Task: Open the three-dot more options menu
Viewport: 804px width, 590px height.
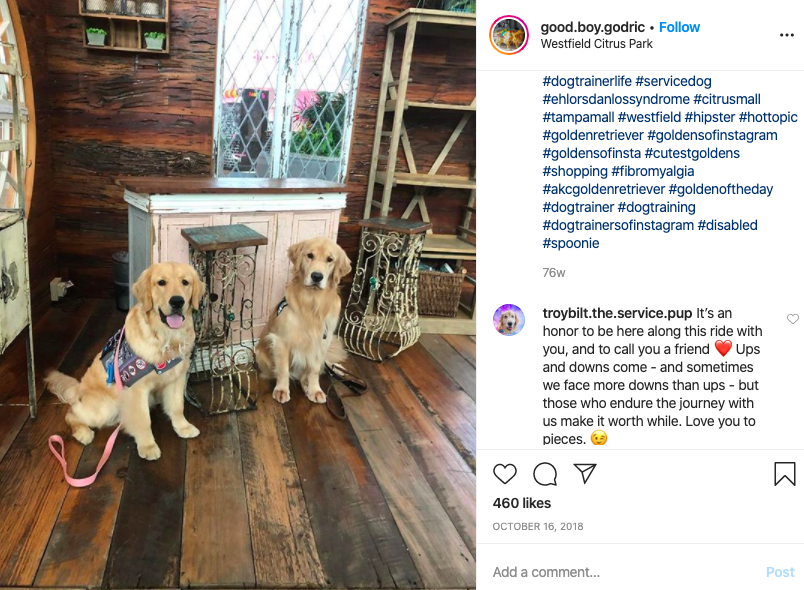Action: coord(787,35)
